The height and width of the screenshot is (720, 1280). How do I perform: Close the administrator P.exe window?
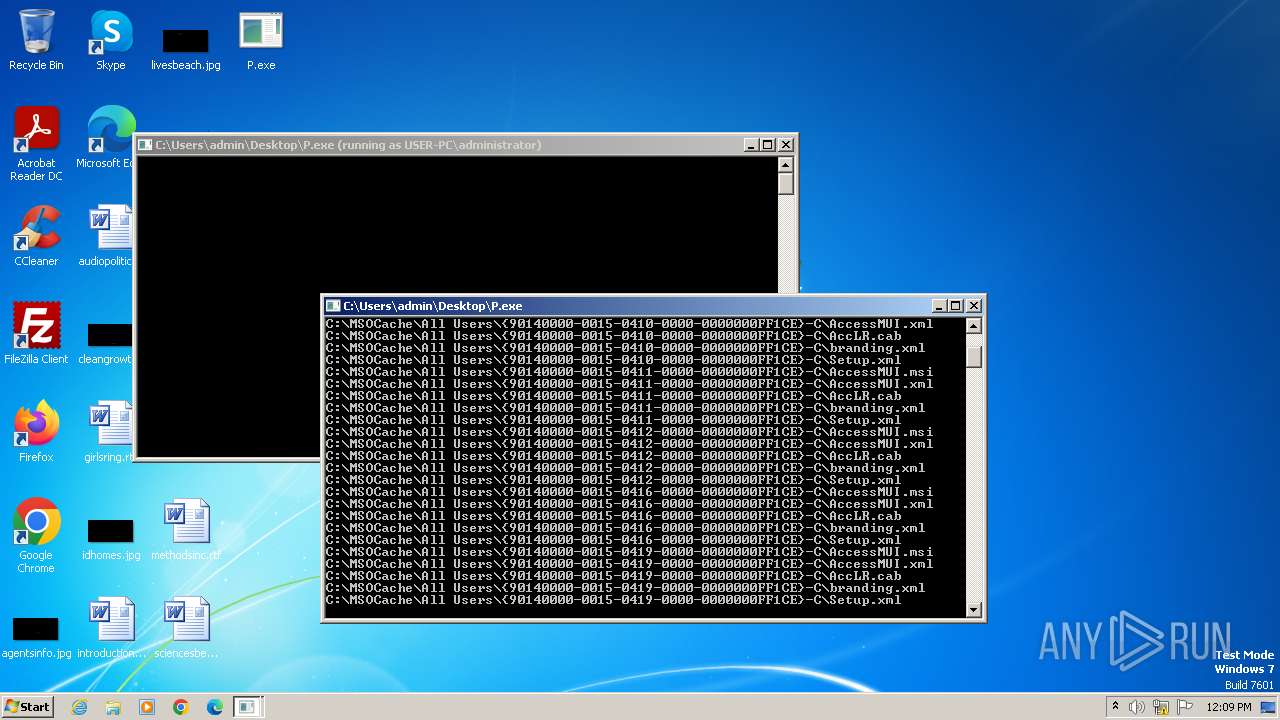(786, 145)
